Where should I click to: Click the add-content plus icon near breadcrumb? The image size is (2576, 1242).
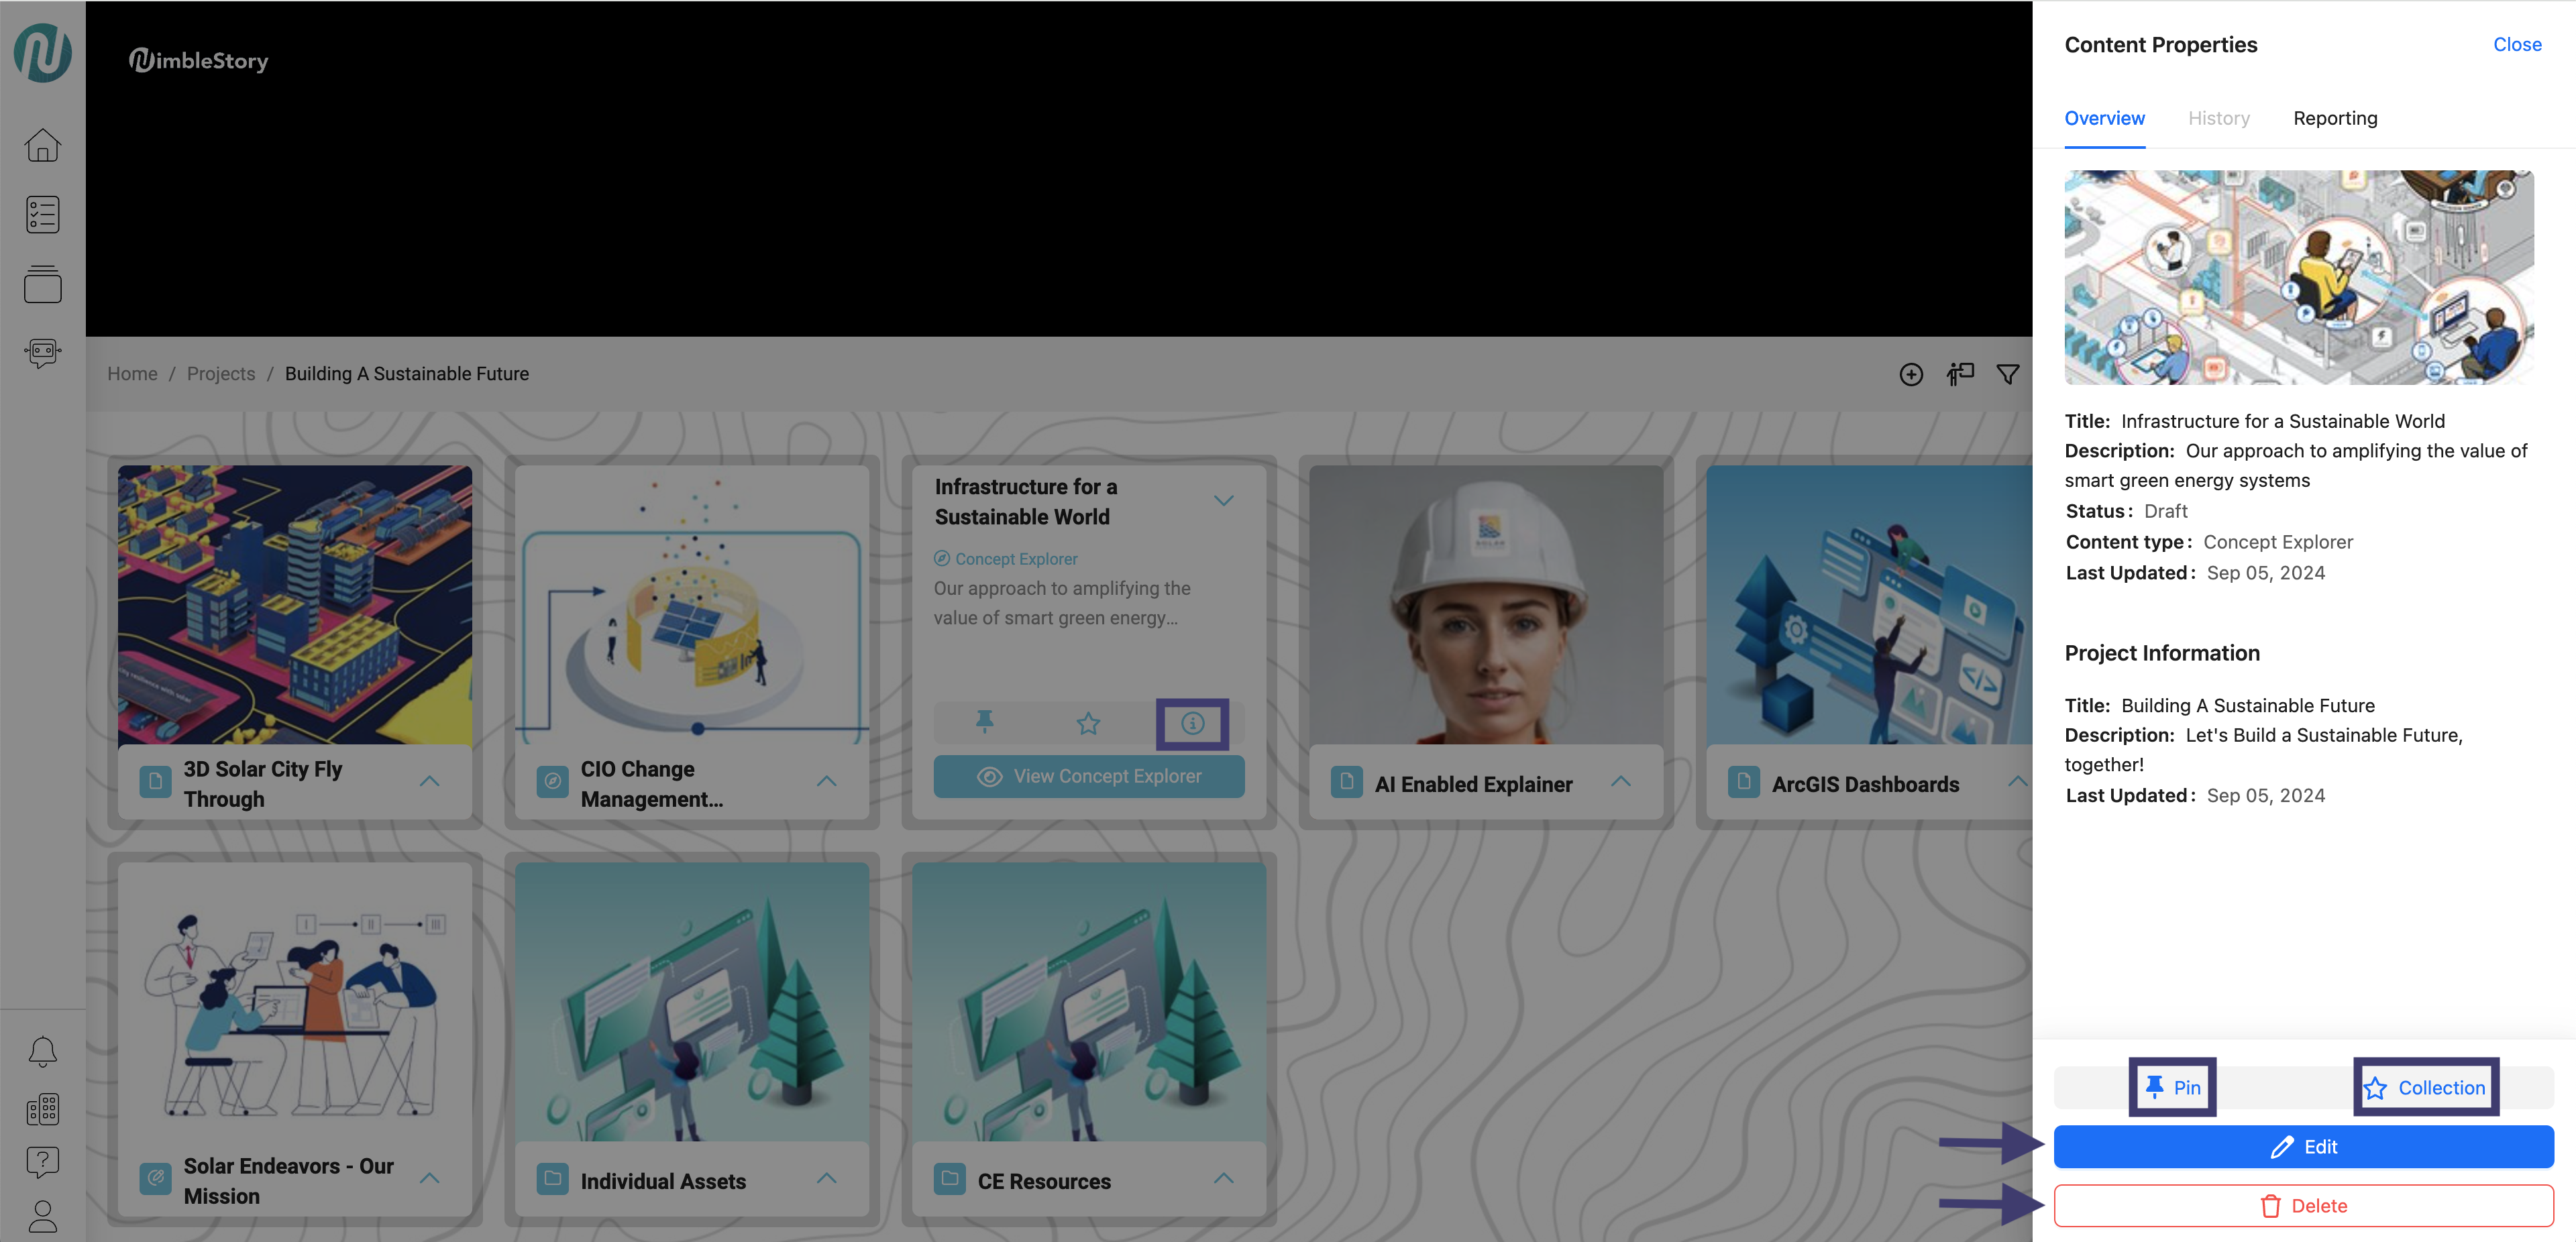(x=1911, y=374)
